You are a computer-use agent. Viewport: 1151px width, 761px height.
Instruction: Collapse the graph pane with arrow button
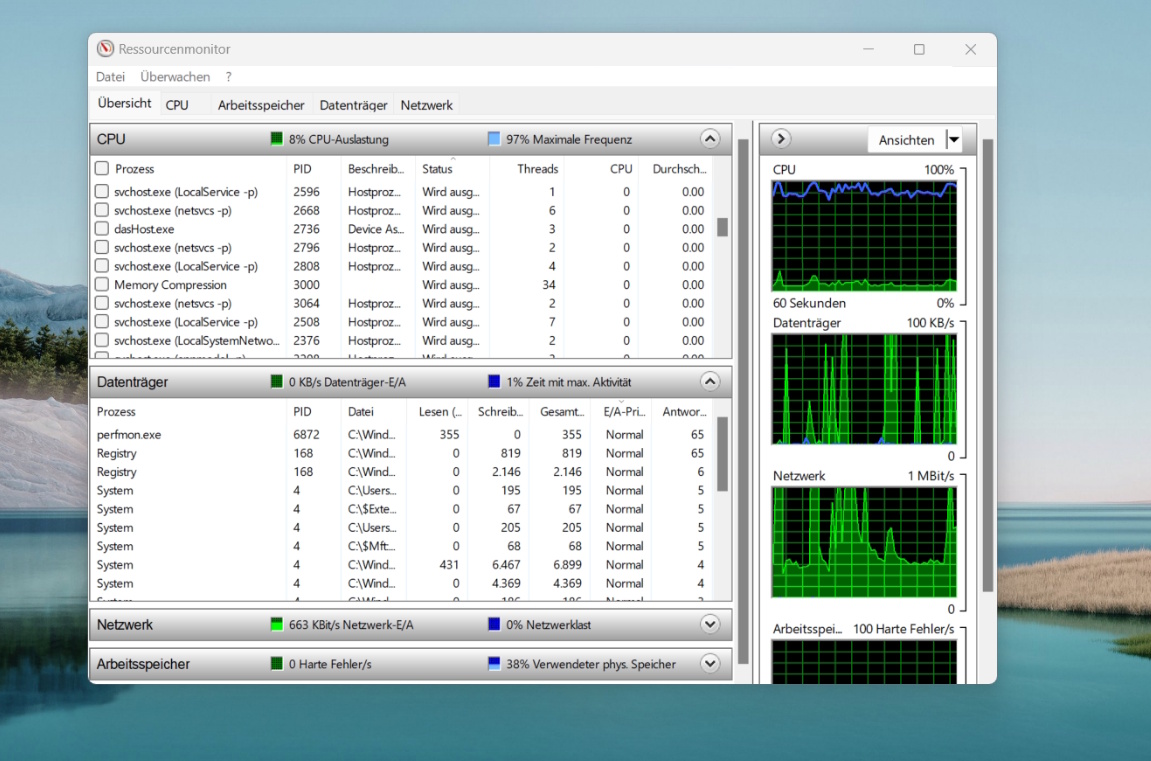(x=782, y=140)
